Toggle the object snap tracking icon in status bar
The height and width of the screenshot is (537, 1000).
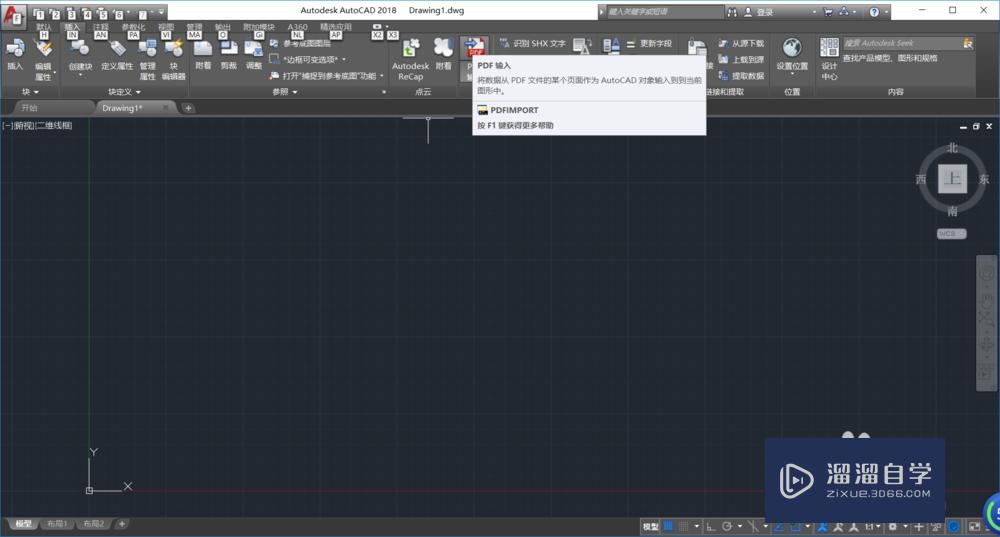(x=779, y=527)
